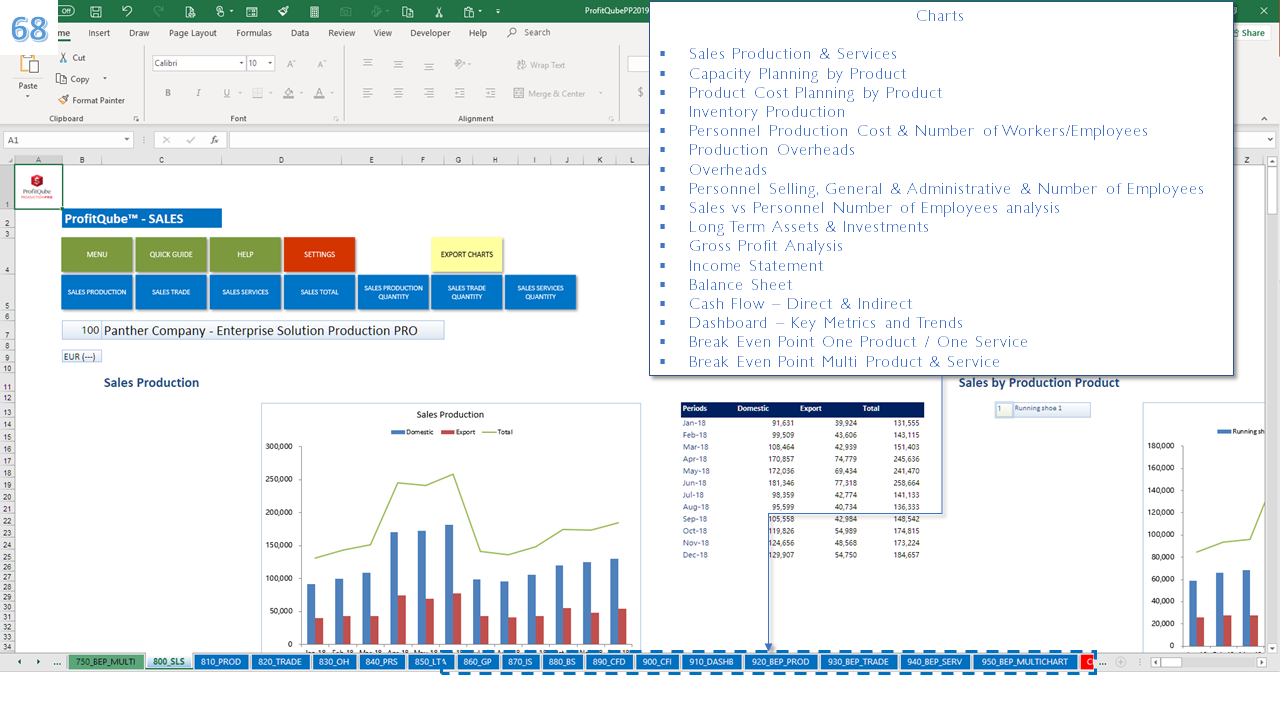
Task: Open the Paste options arrow
Action: pyautogui.click(x=28, y=98)
